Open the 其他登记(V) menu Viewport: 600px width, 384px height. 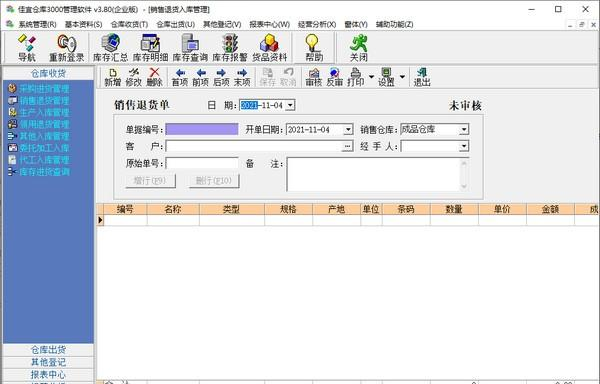click(222, 24)
